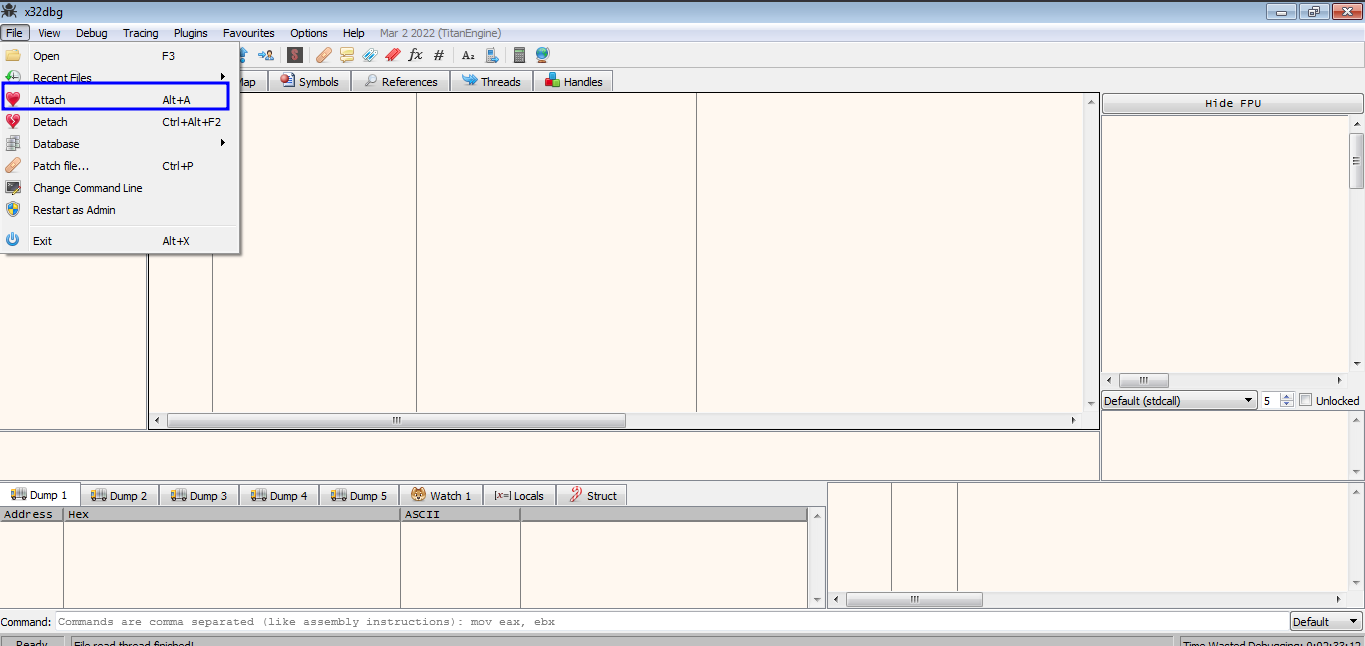Click the Patches bandage toolbar icon
The height and width of the screenshot is (646, 1365).
323,55
